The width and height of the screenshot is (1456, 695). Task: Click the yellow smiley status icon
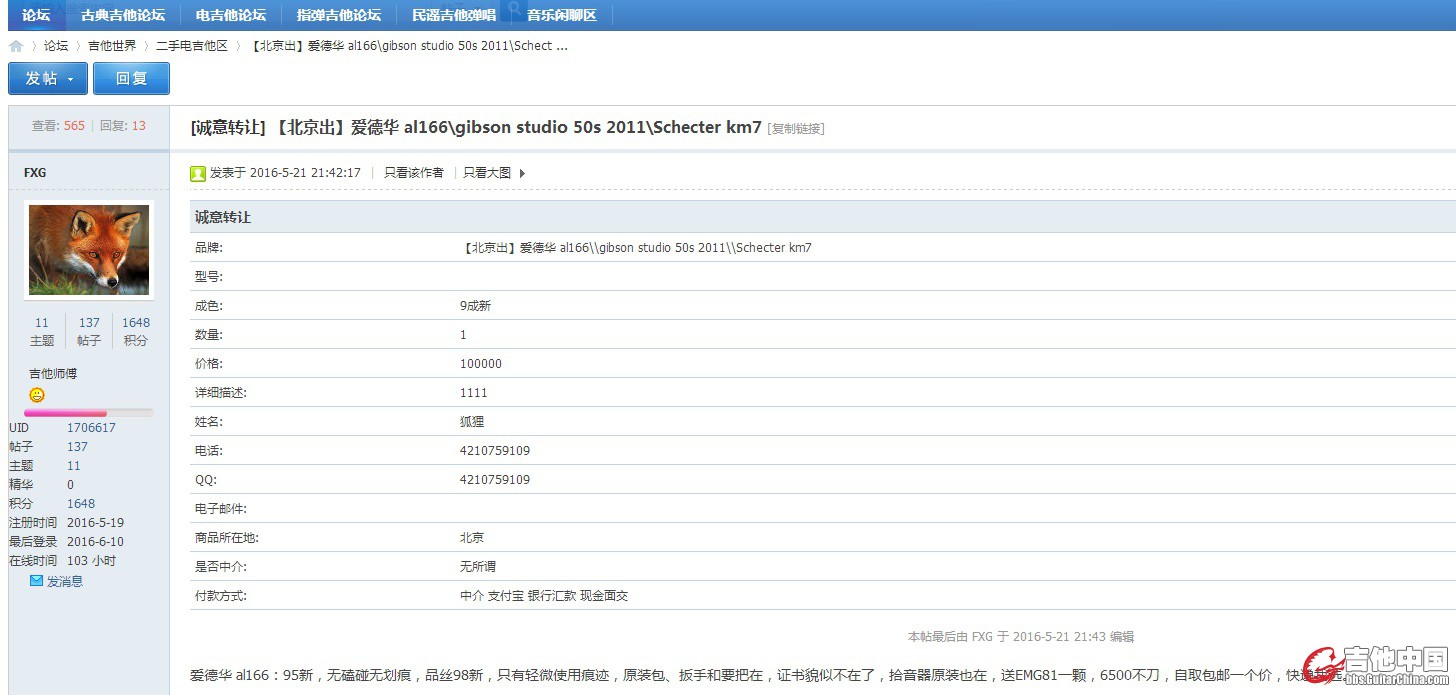click(37, 395)
